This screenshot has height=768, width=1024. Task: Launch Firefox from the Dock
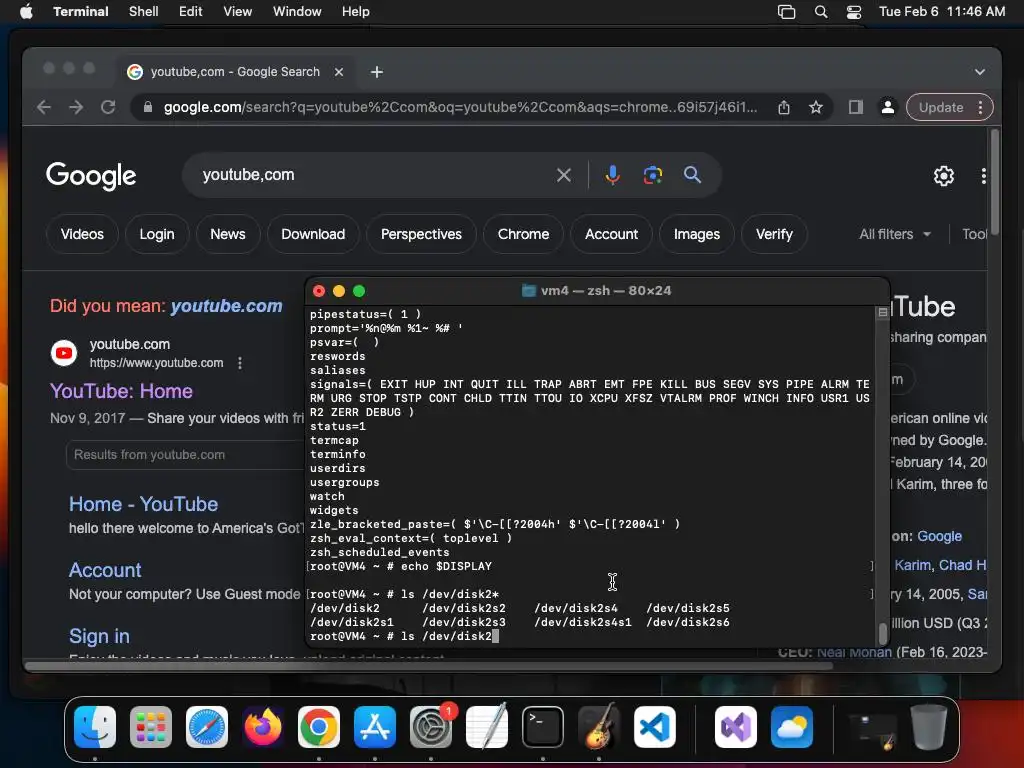(x=263, y=727)
